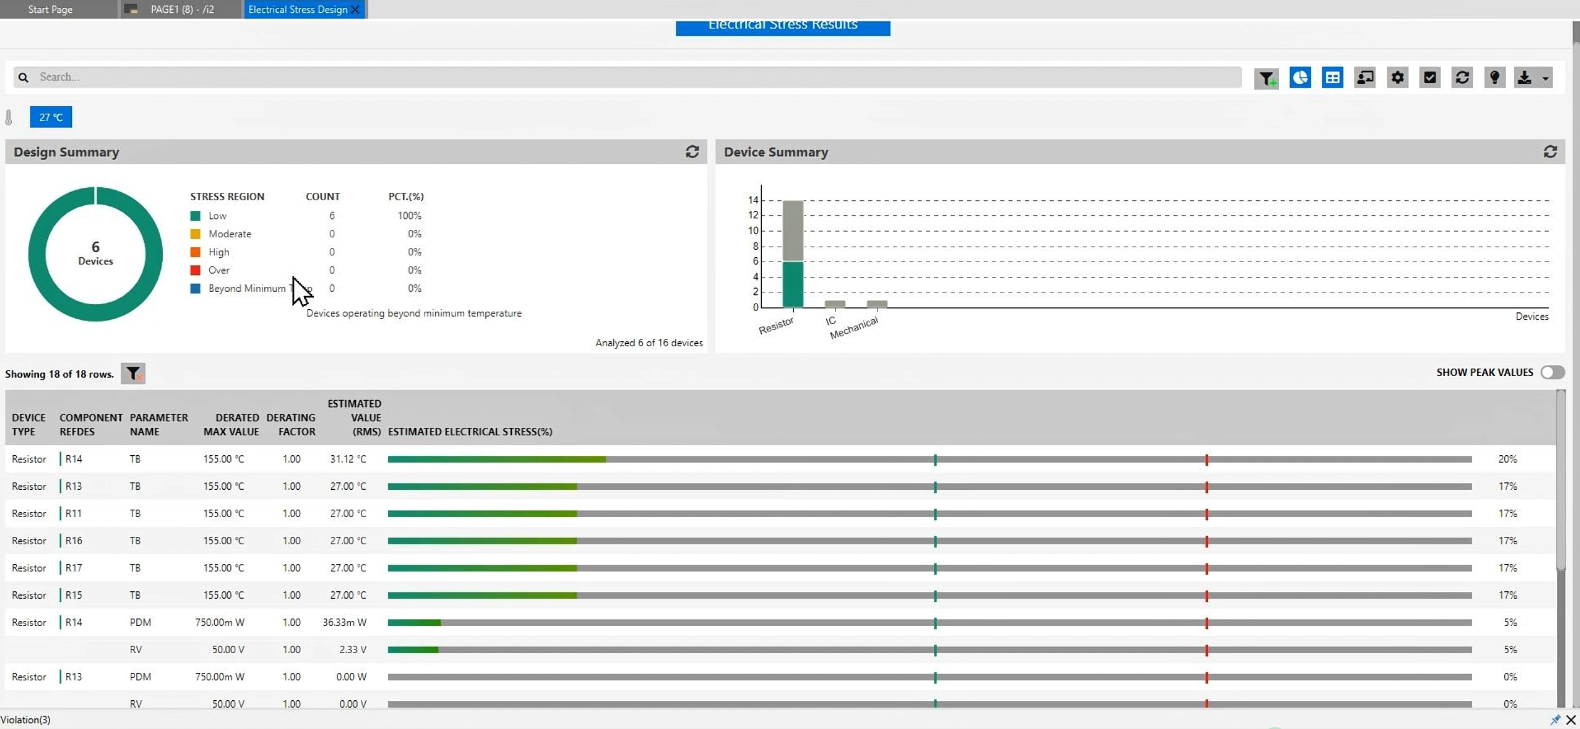The width and height of the screenshot is (1580, 729).
Task: Click the add filter funnel icon in the top toolbar
Action: pyautogui.click(x=1267, y=78)
